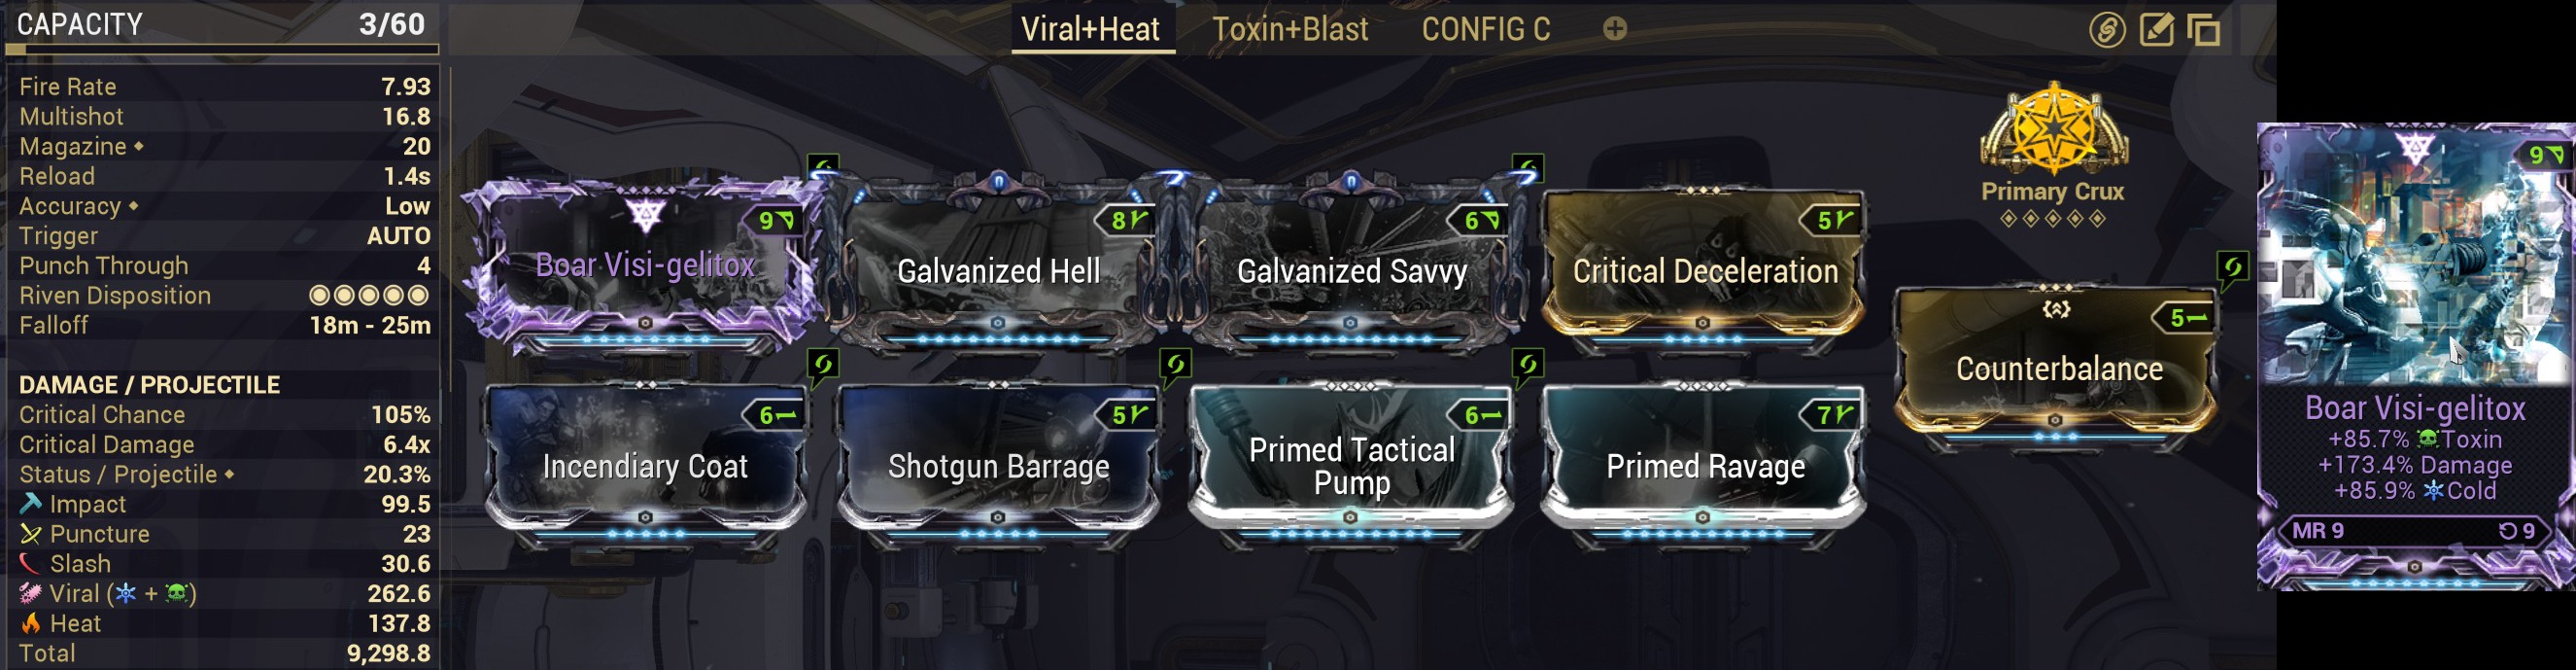Click polarity icon above Primed Tactical Pump
This screenshot has height=670, width=2576.
pyautogui.click(x=1528, y=366)
